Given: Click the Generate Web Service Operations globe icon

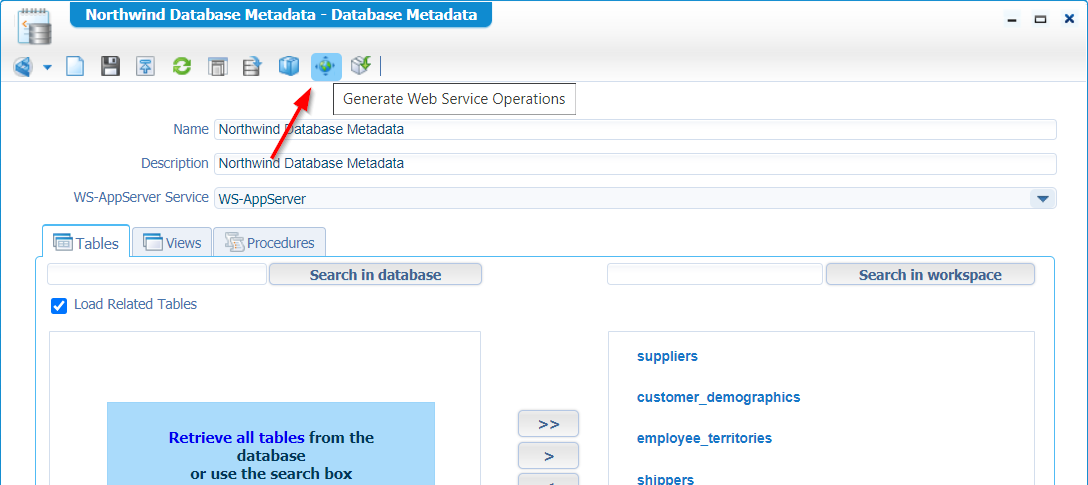Looking at the screenshot, I should coord(326,66).
